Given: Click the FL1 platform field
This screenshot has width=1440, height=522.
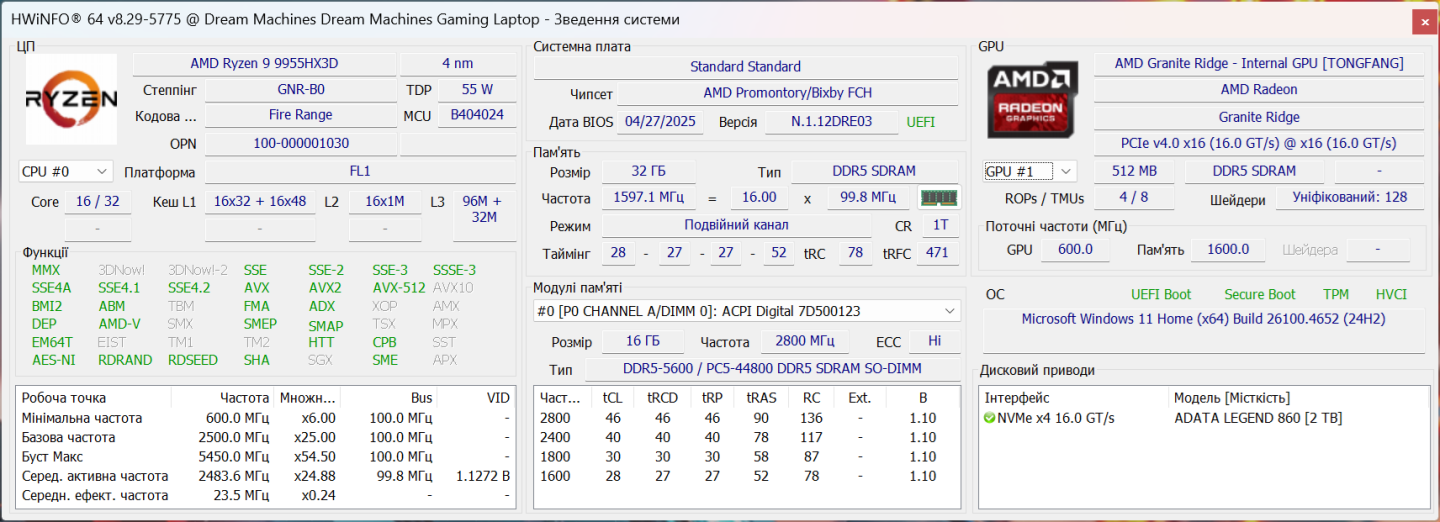Looking at the screenshot, I should (x=360, y=171).
